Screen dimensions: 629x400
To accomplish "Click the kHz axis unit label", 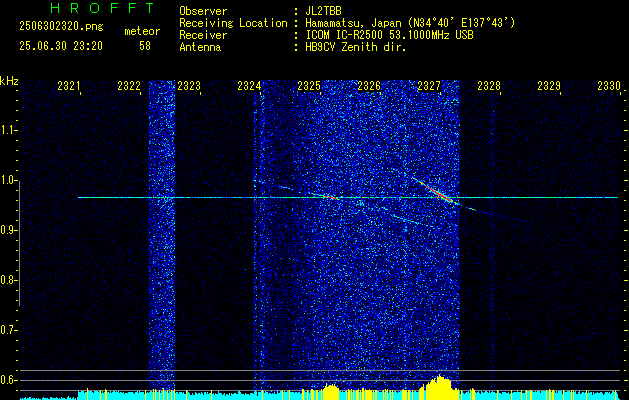I will click(9, 81).
